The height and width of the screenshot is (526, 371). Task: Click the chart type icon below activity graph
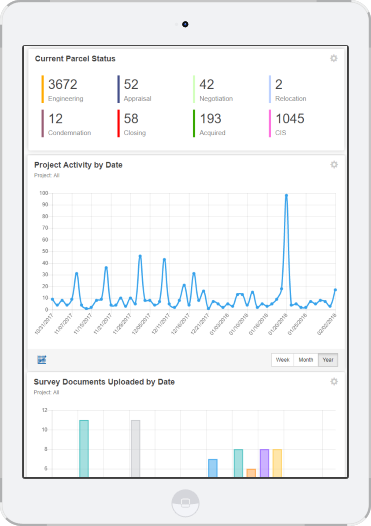[x=42, y=360]
